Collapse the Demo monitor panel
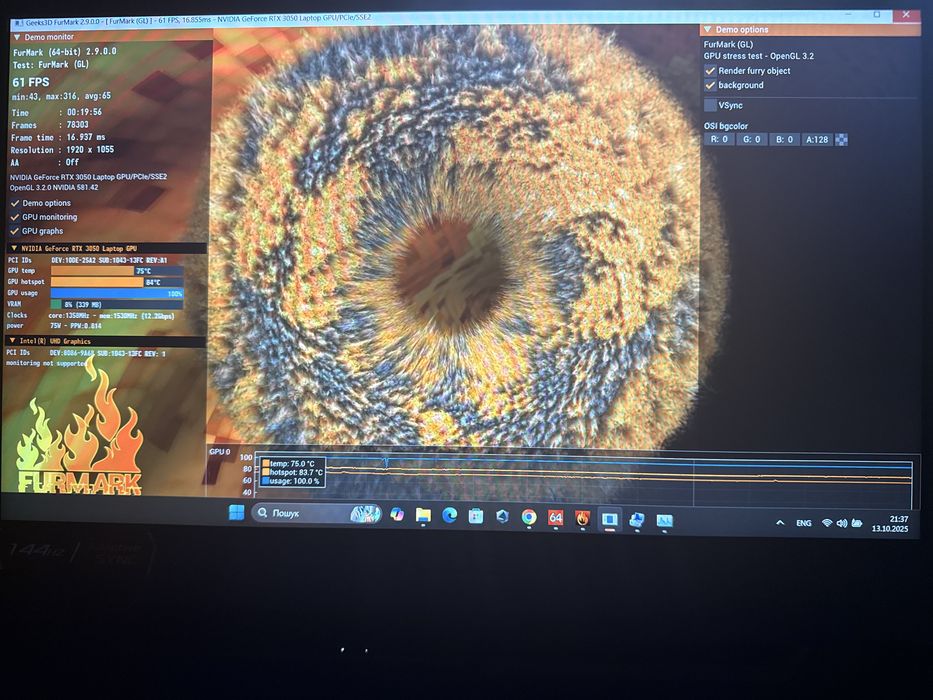 (17, 37)
